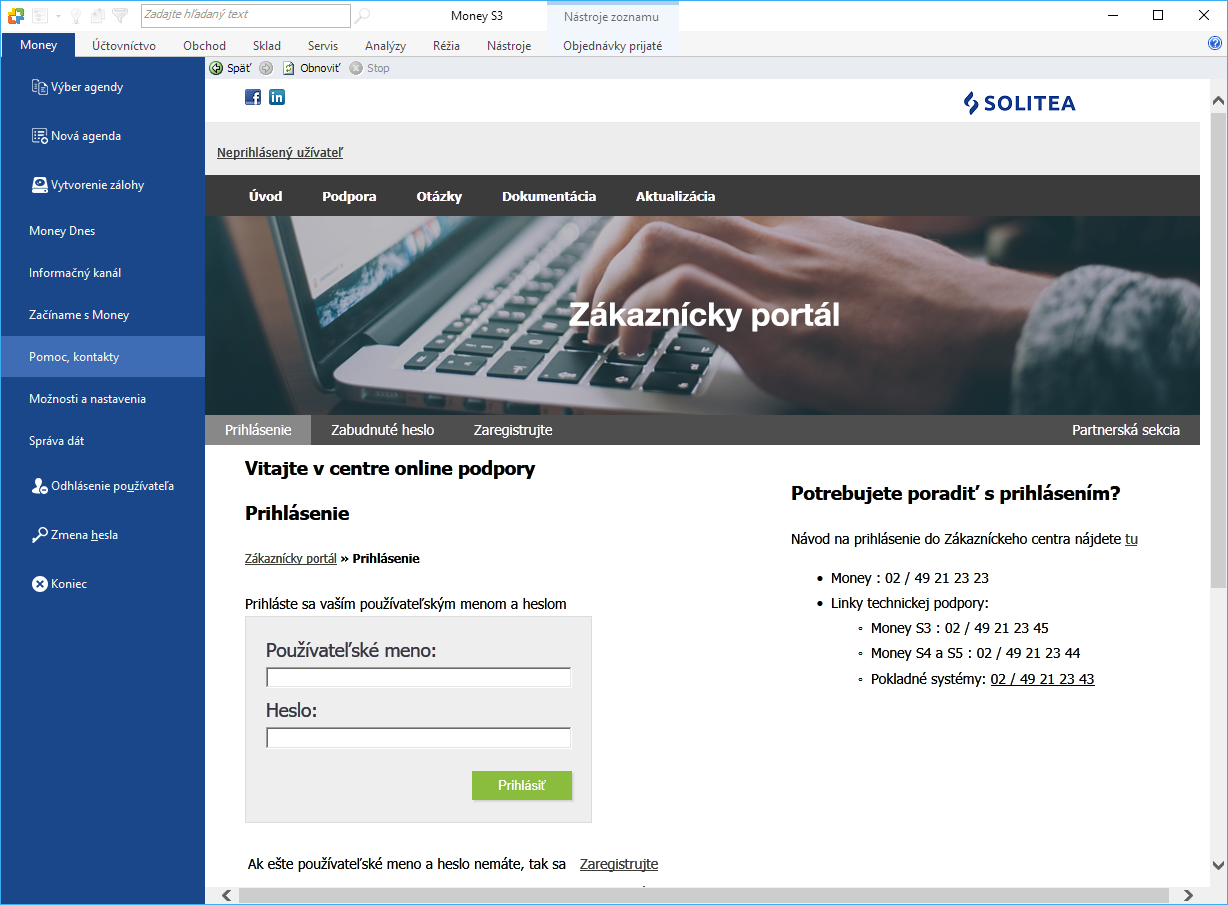
Task: Open Otázky in the portal navigation
Action: click(440, 196)
